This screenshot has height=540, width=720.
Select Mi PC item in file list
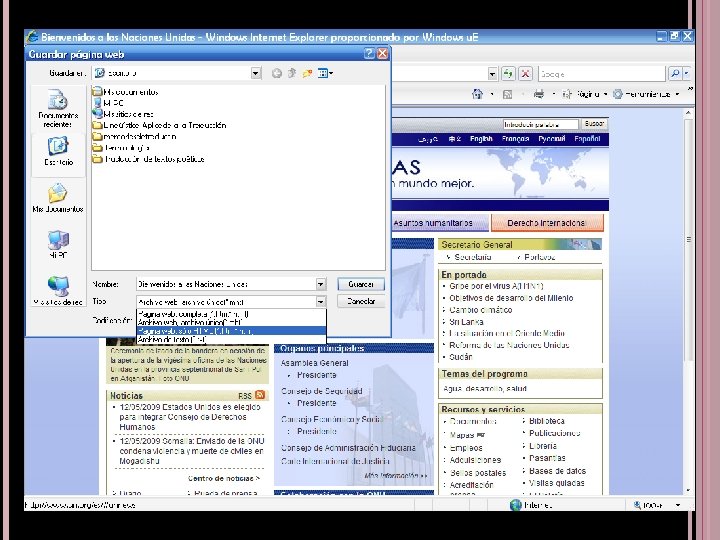pos(108,103)
